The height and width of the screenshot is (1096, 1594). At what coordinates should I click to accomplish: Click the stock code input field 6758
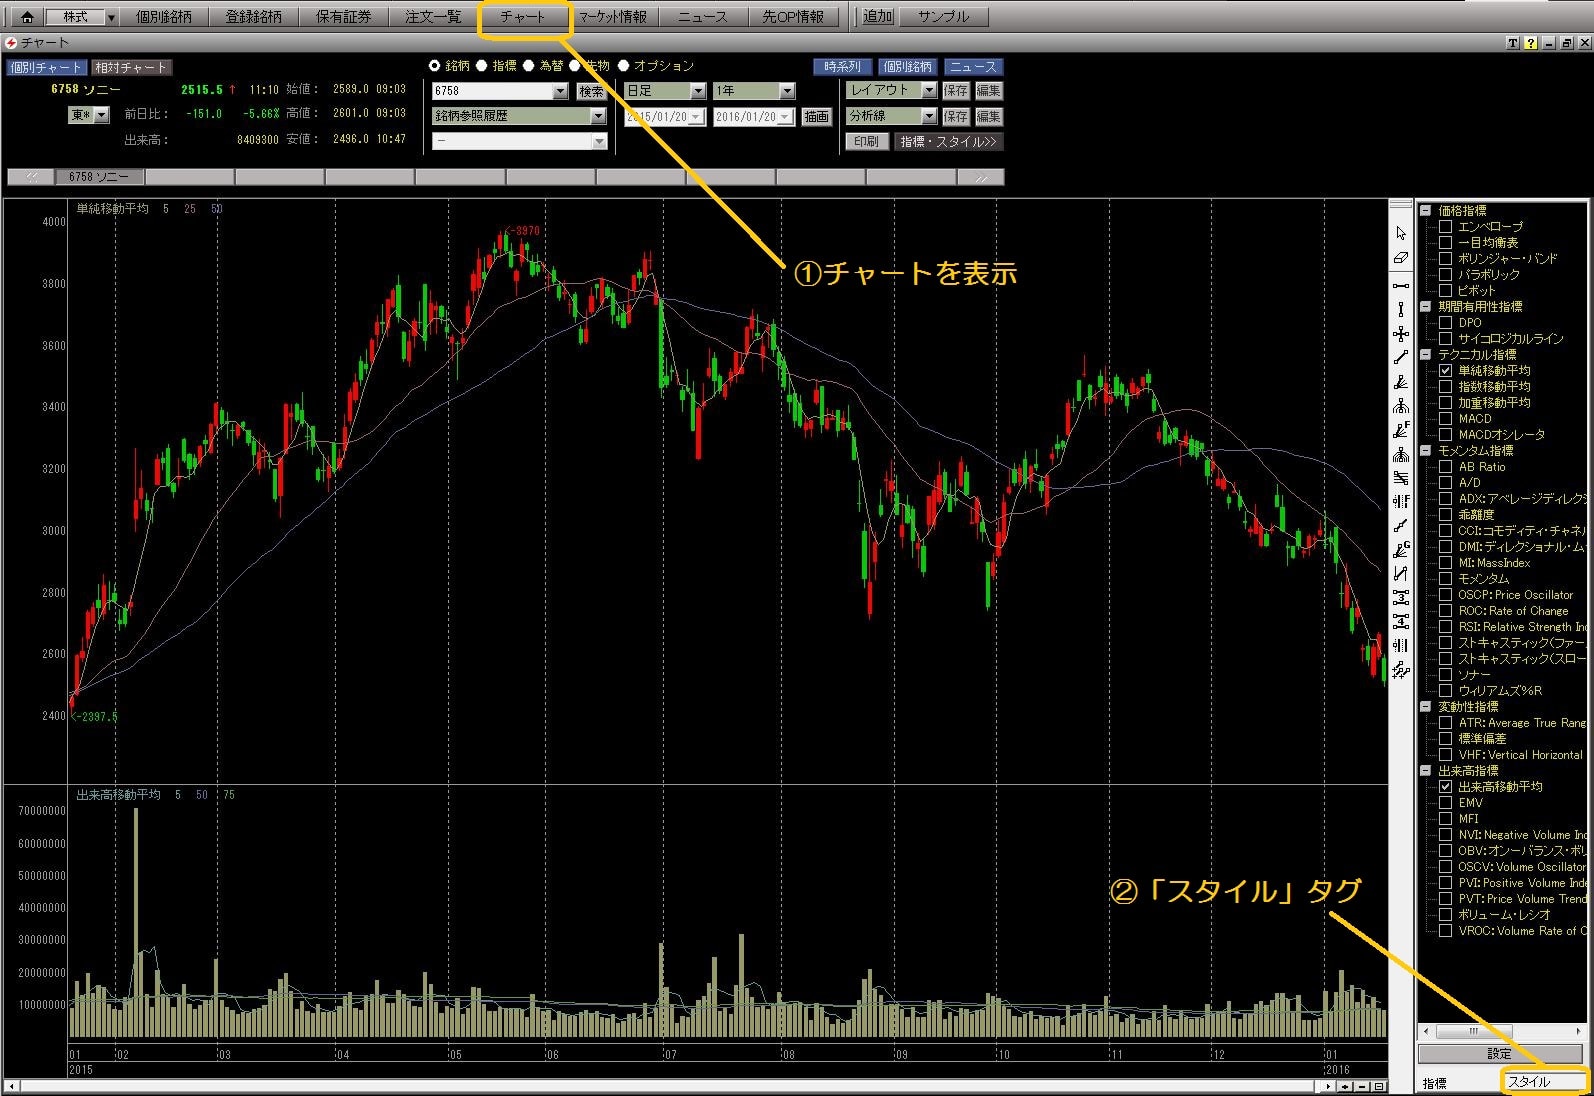[x=492, y=91]
